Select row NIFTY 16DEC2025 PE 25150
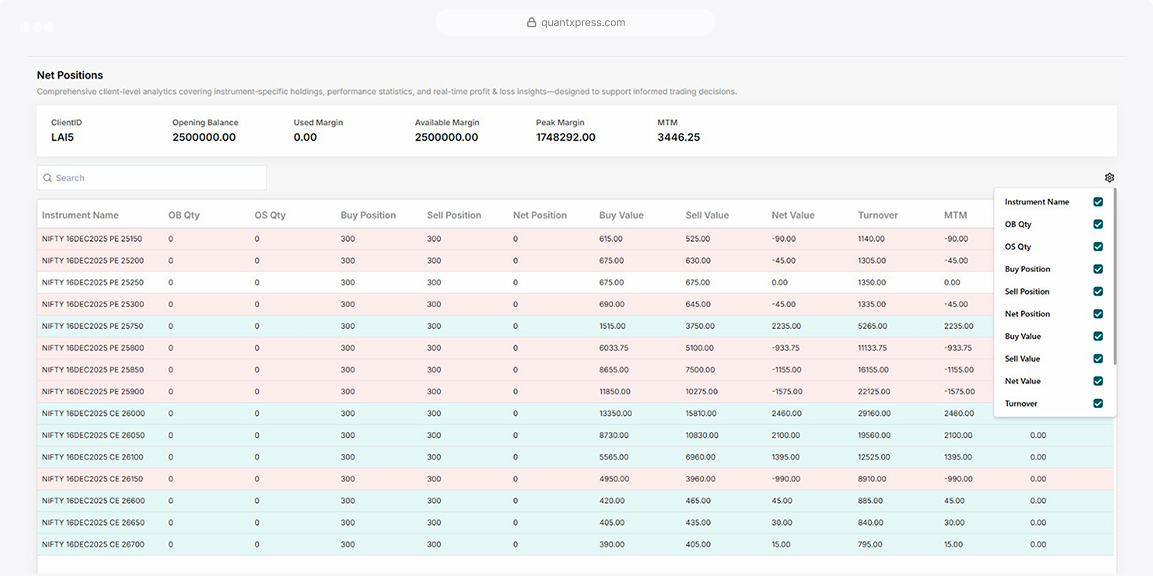The height and width of the screenshot is (577, 1153). tap(575, 239)
